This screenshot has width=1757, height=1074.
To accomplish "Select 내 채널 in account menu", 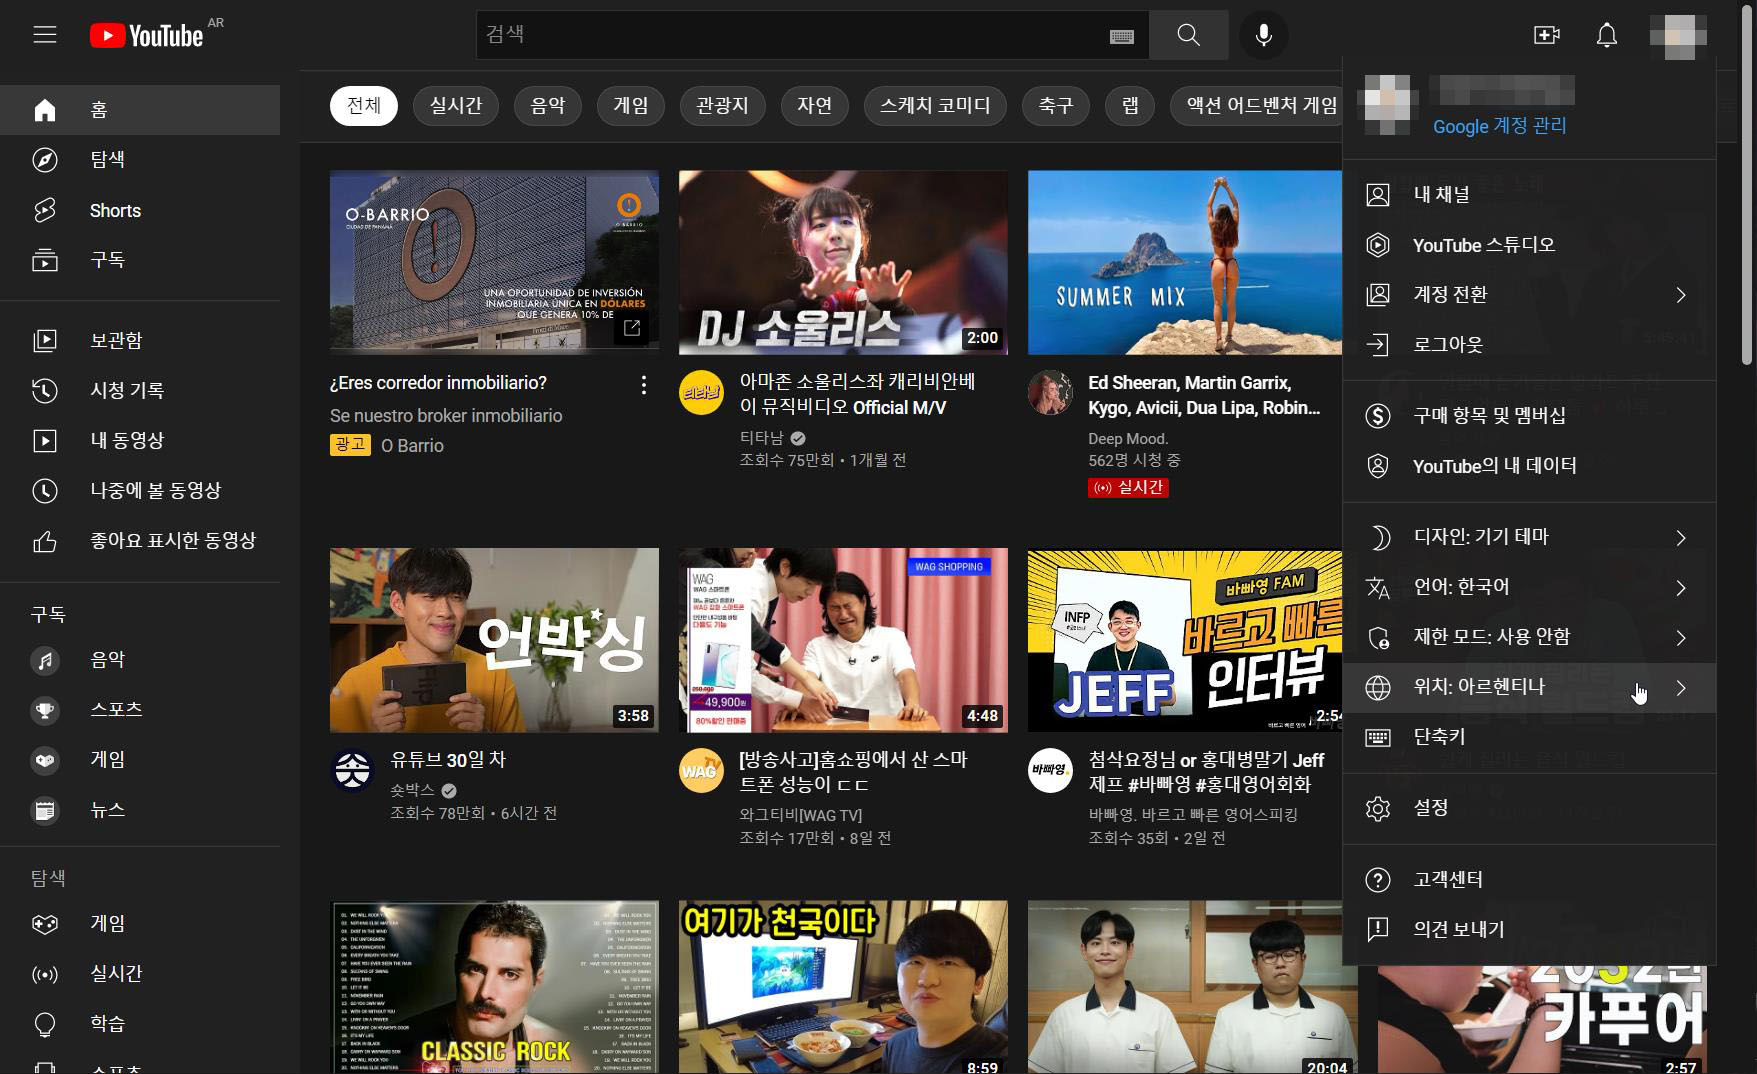I will (1529, 195).
